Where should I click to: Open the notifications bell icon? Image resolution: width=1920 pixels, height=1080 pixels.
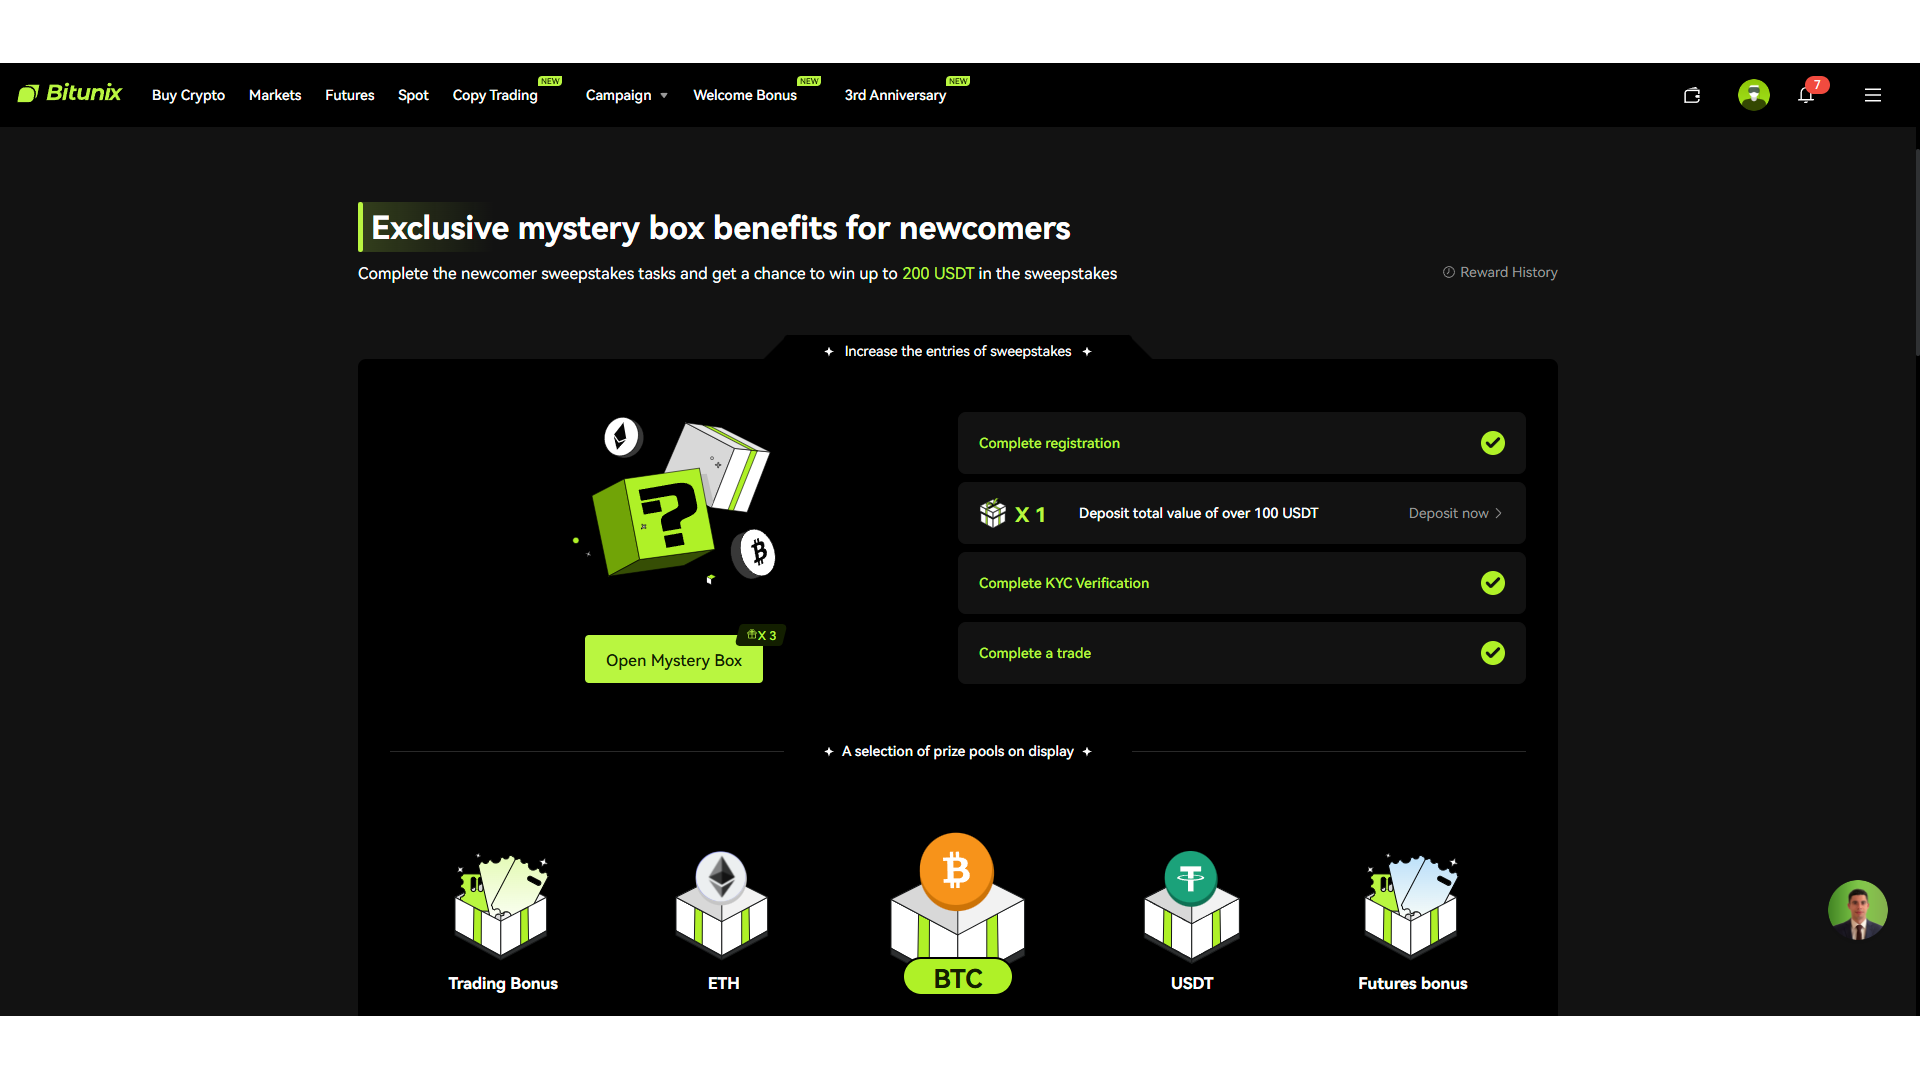point(1805,95)
